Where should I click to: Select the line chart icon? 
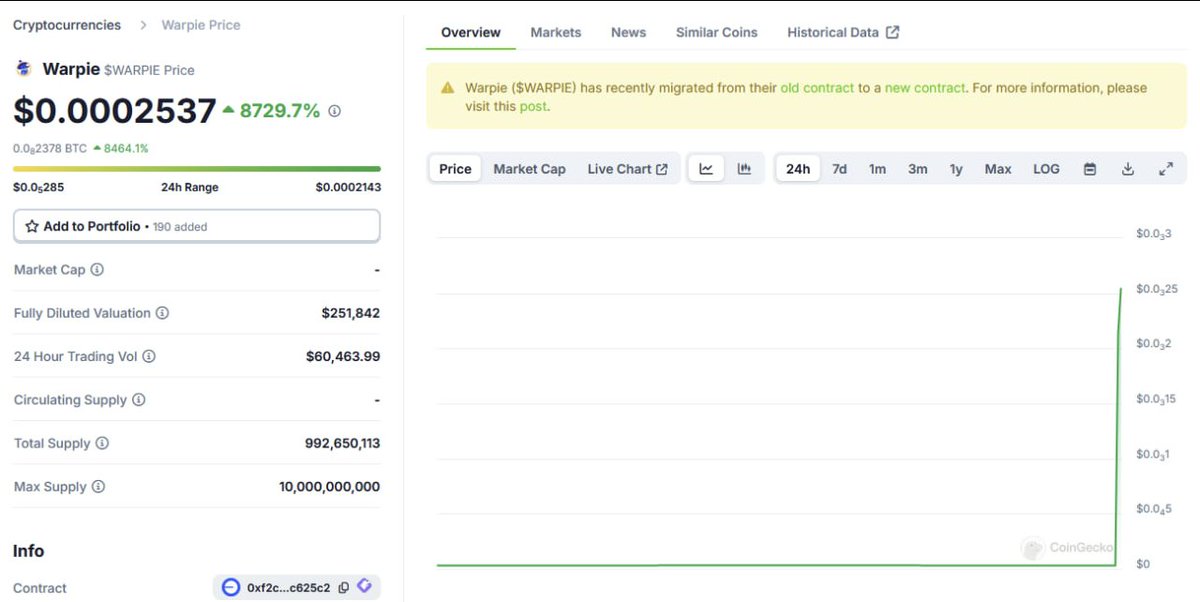[x=707, y=168]
